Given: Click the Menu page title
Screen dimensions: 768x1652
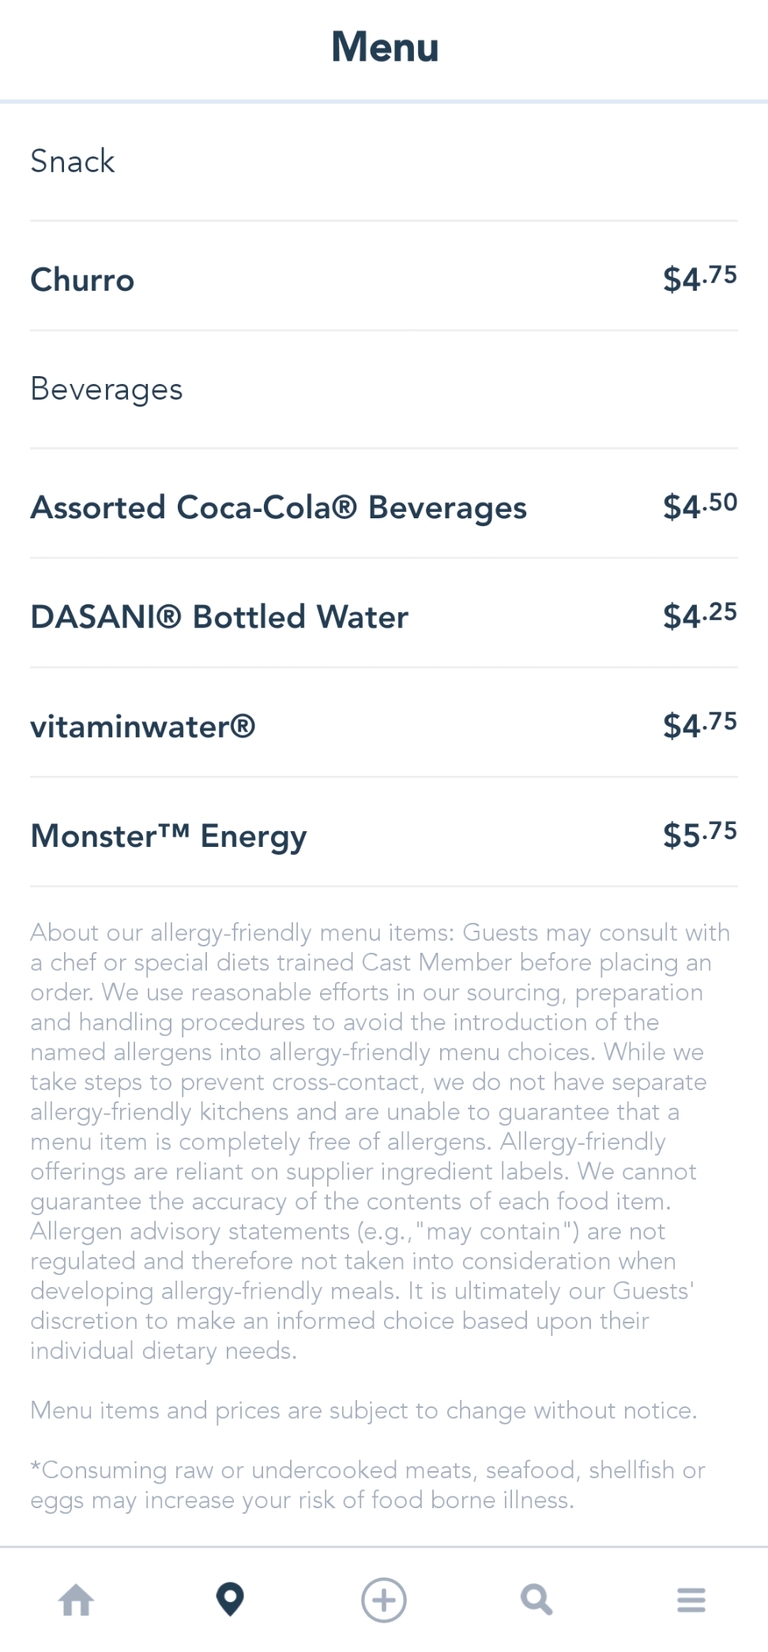Looking at the screenshot, I should pos(385,47).
